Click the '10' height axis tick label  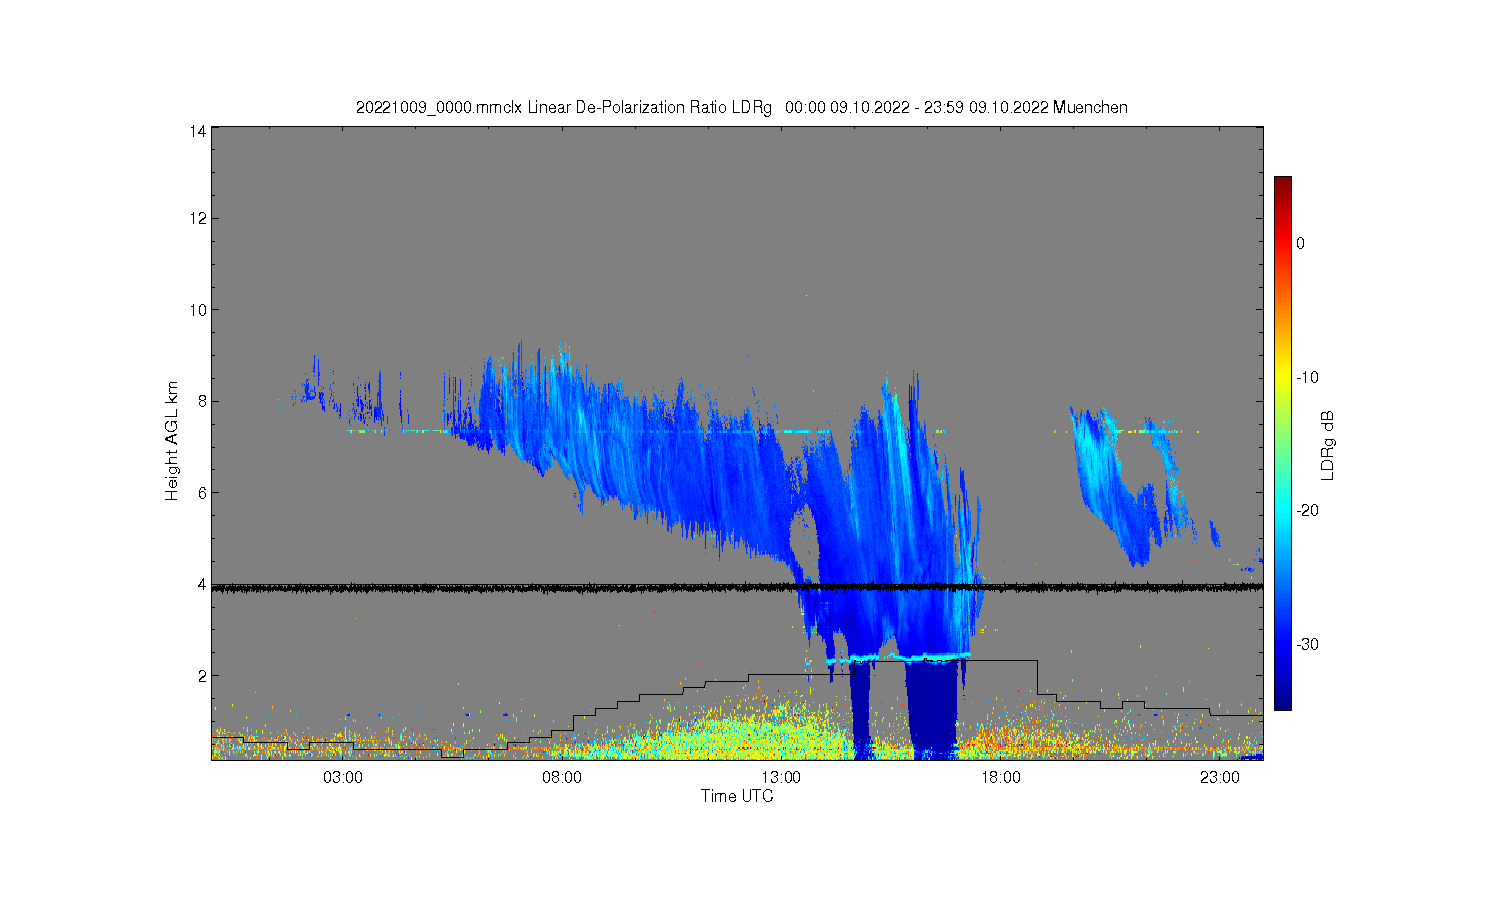pos(199,310)
